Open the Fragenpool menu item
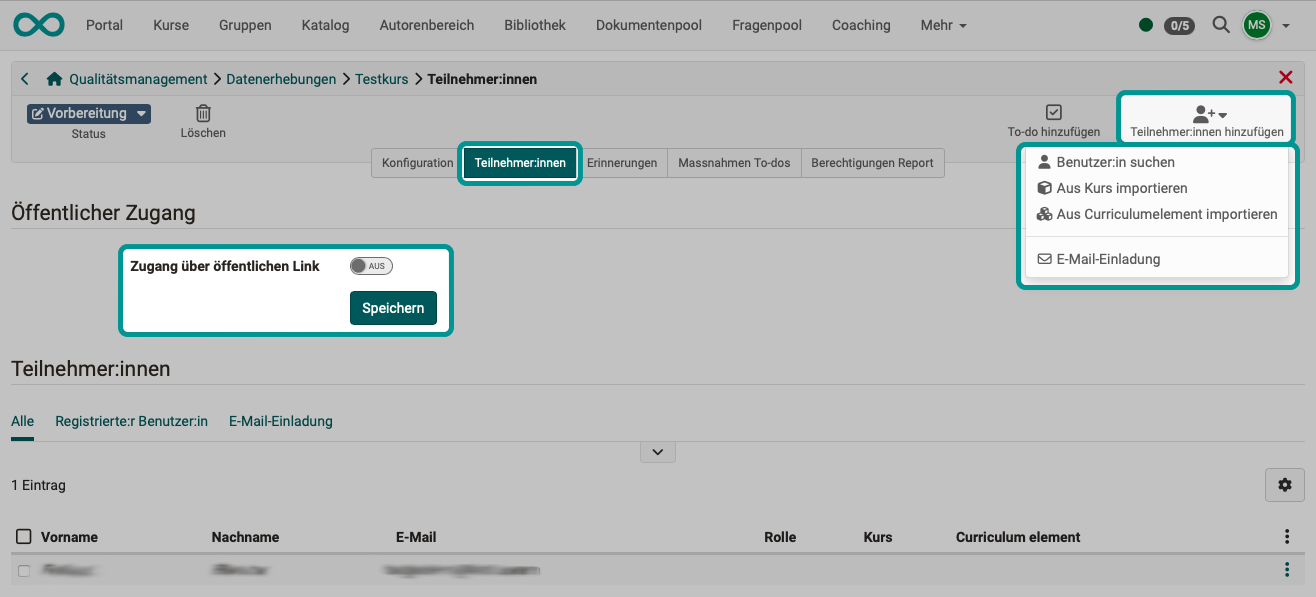The height and width of the screenshot is (597, 1316). tap(766, 24)
